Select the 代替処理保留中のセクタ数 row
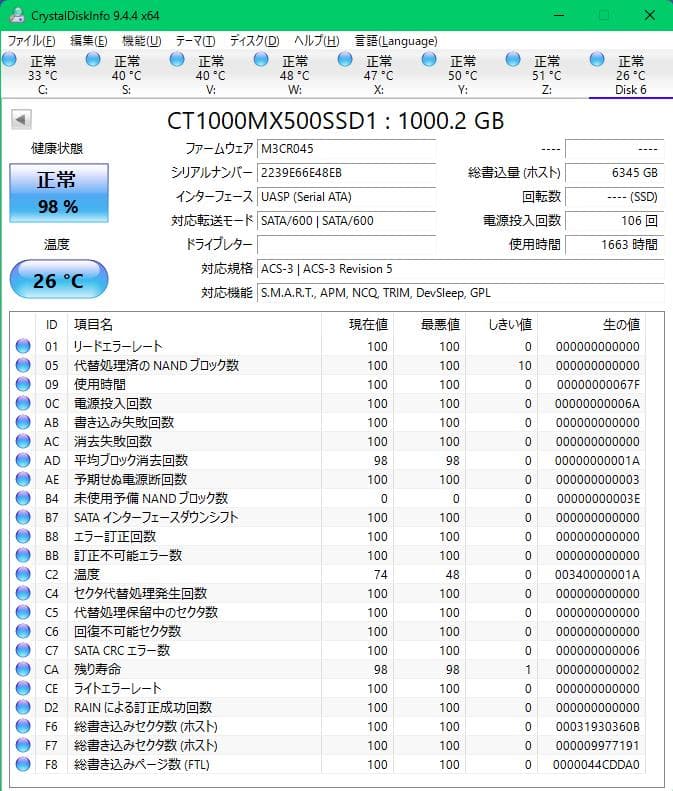This screenshot has width=673, height=791. coord(329,612)
